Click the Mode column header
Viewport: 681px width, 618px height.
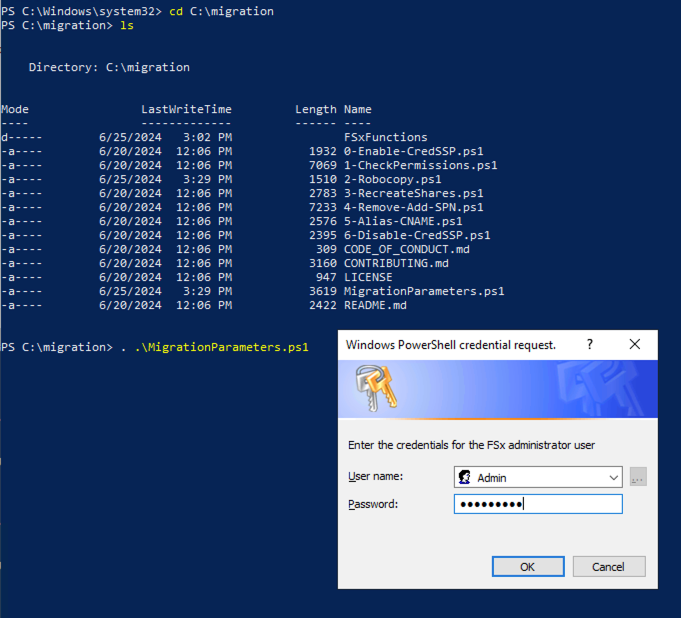pos(15,109)
